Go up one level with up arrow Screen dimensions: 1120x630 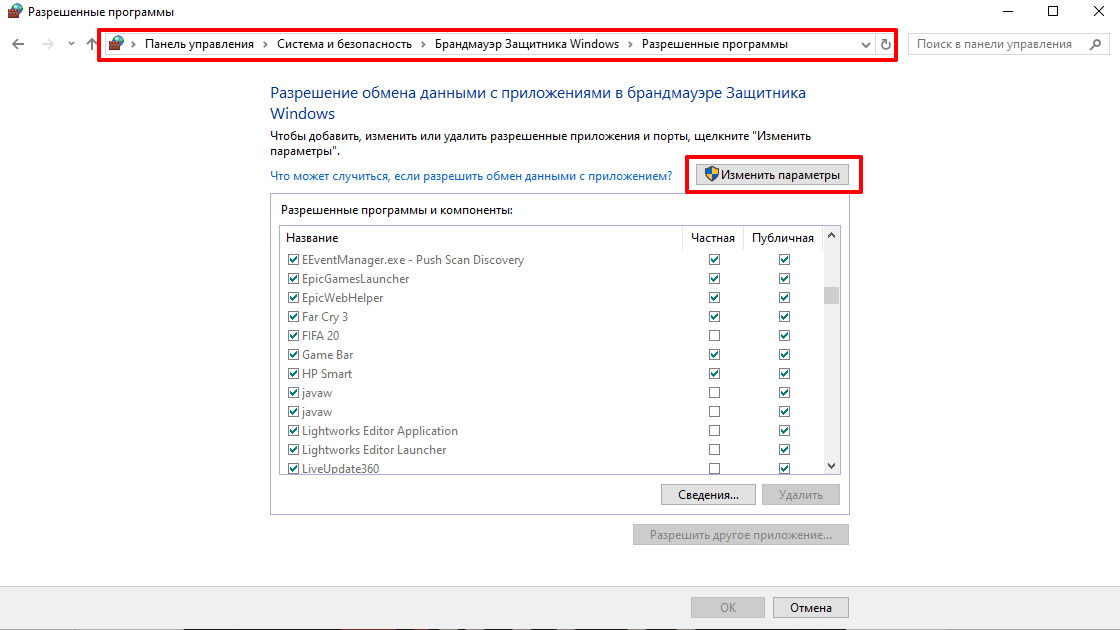[x=92, y=44]
